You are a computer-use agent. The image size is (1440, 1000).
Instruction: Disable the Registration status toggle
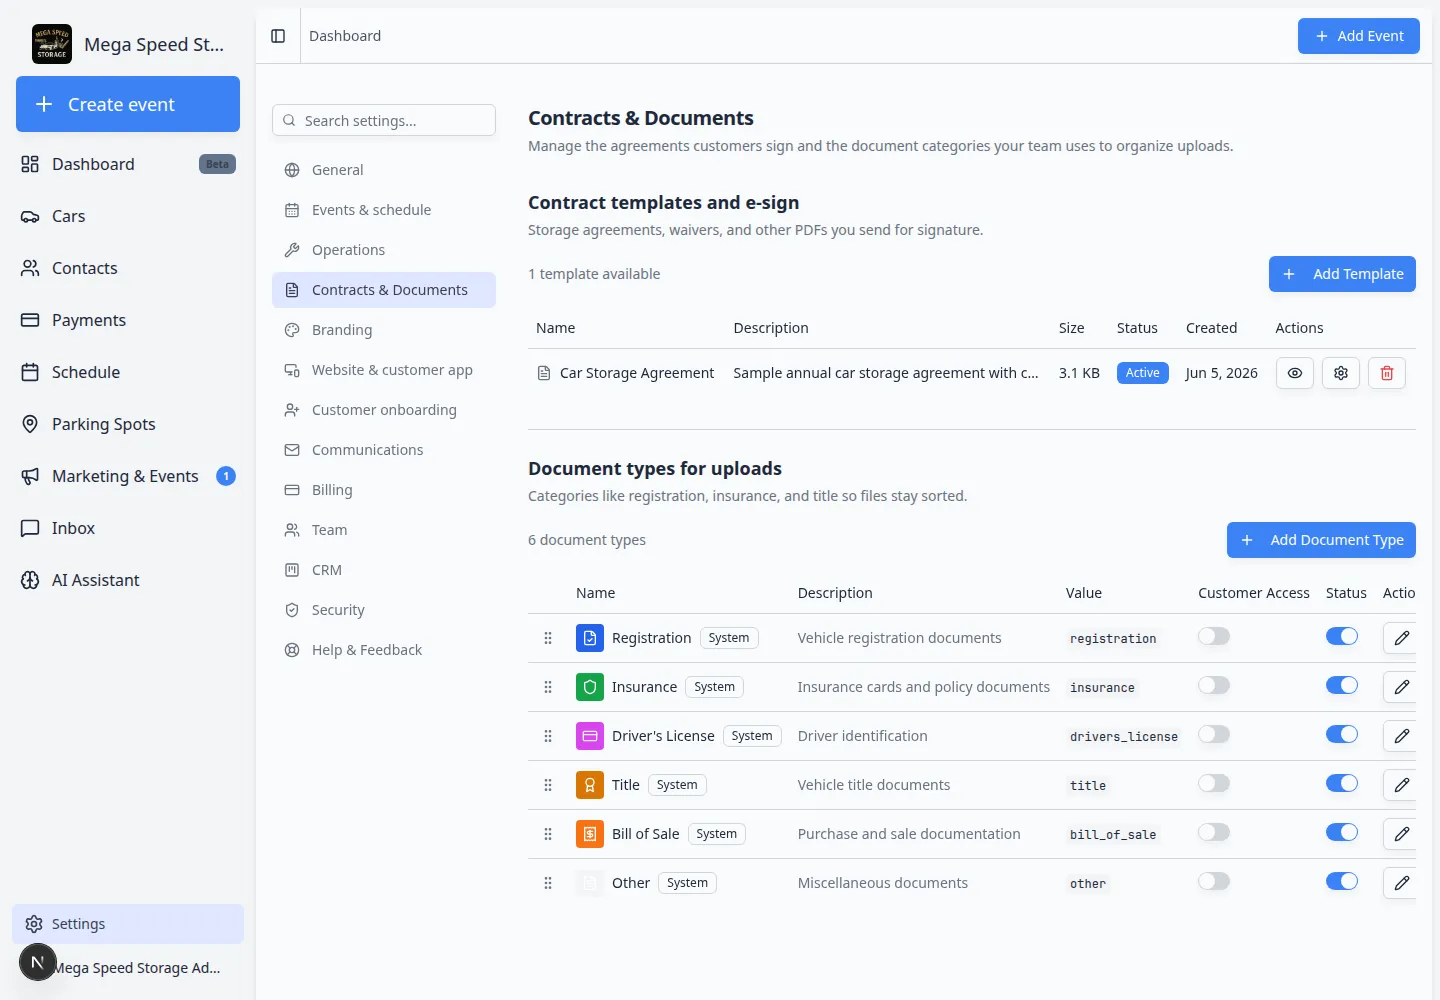[1342, 636]
